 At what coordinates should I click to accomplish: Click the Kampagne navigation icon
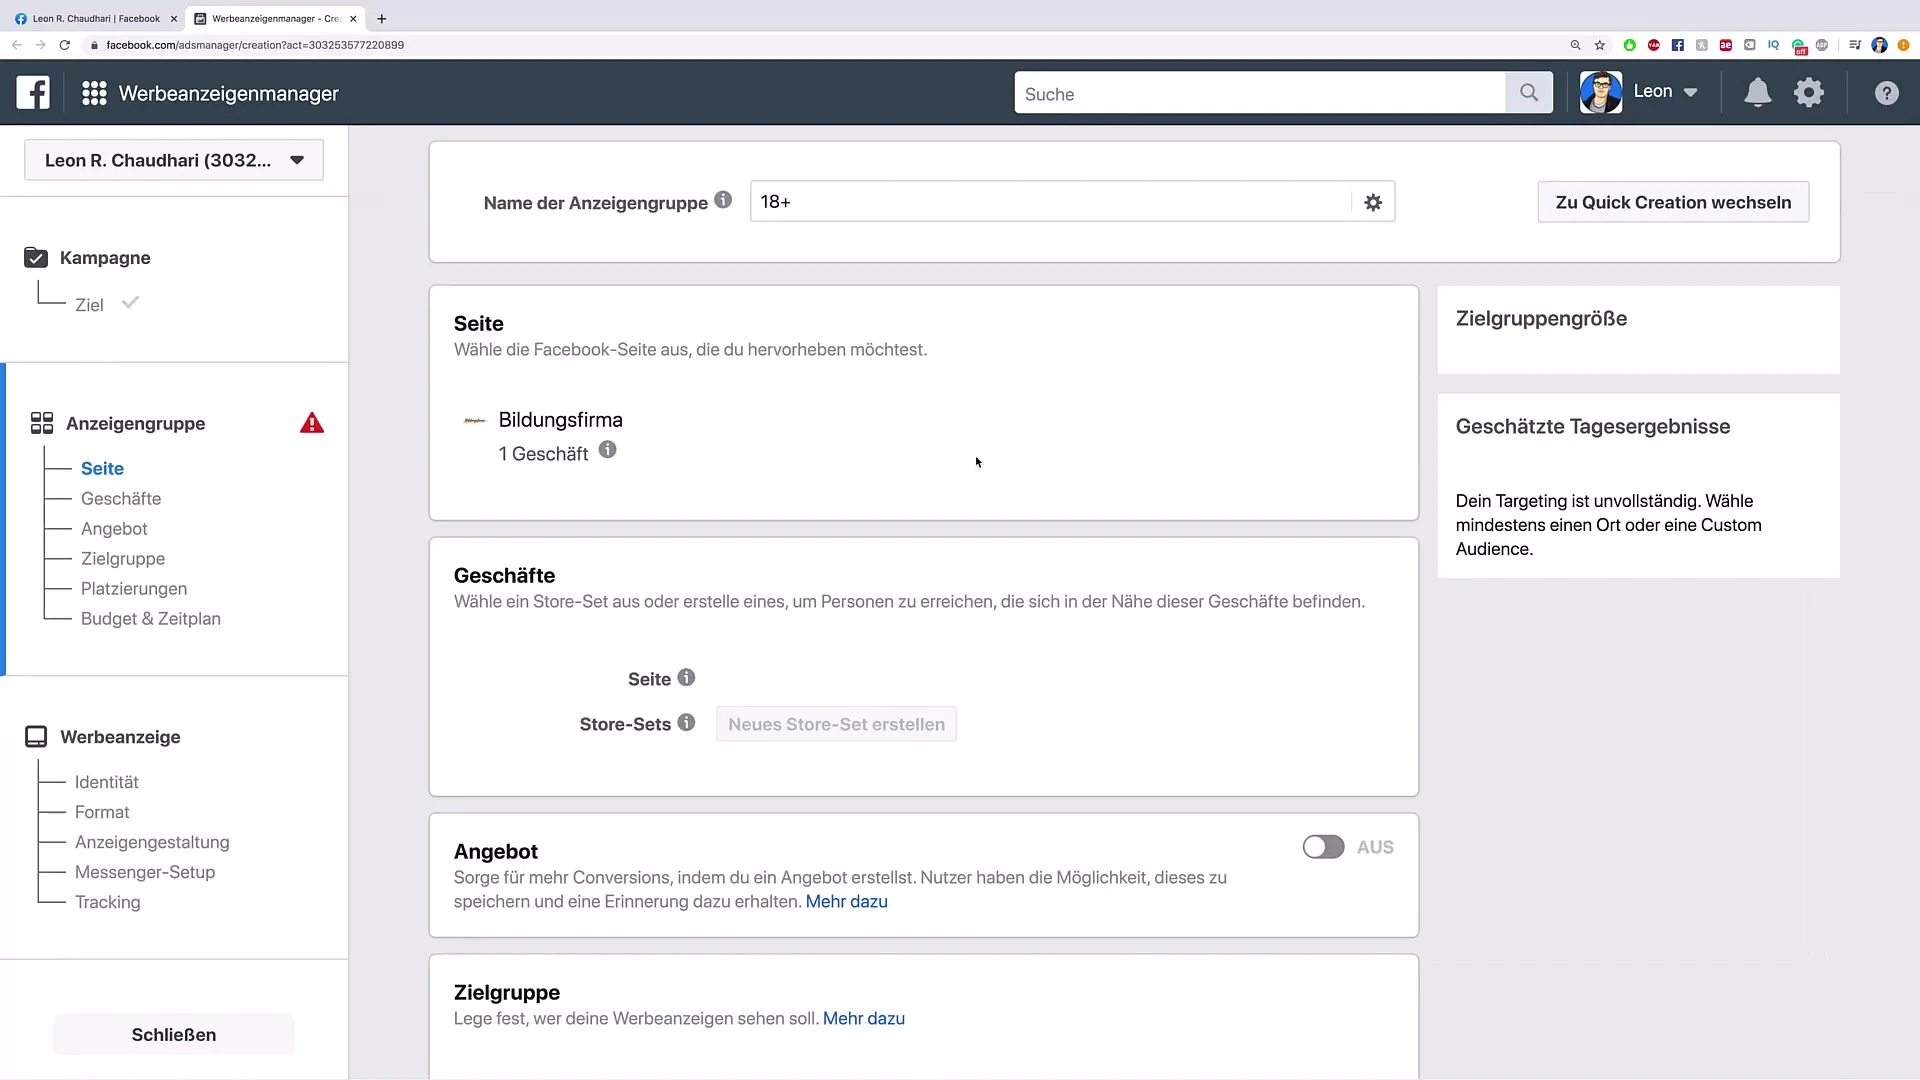tap(36, 257)
